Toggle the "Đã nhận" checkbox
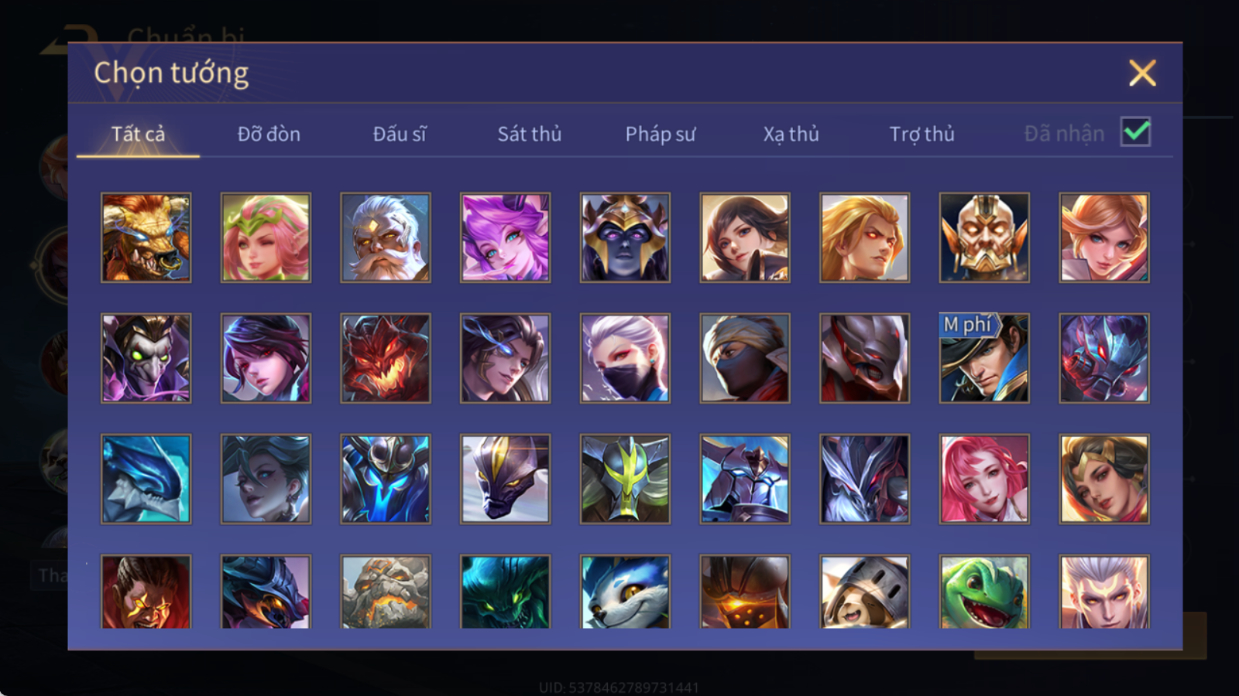 pos(1135,132)
